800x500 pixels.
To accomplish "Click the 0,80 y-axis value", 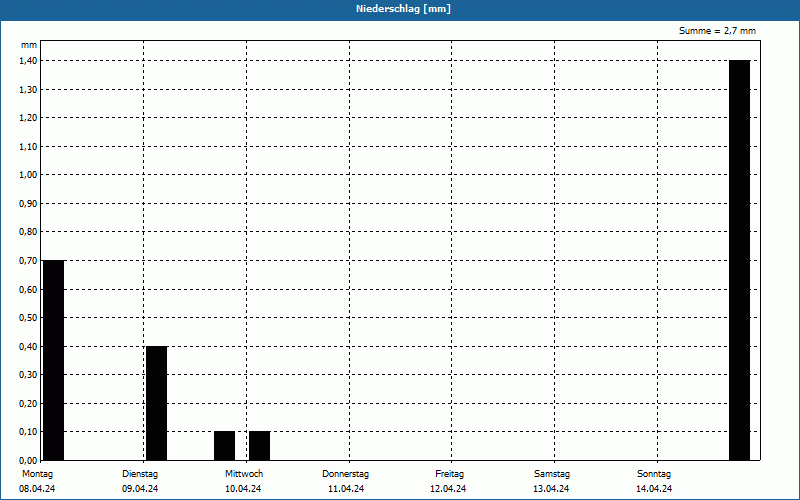I will (29, 232).
